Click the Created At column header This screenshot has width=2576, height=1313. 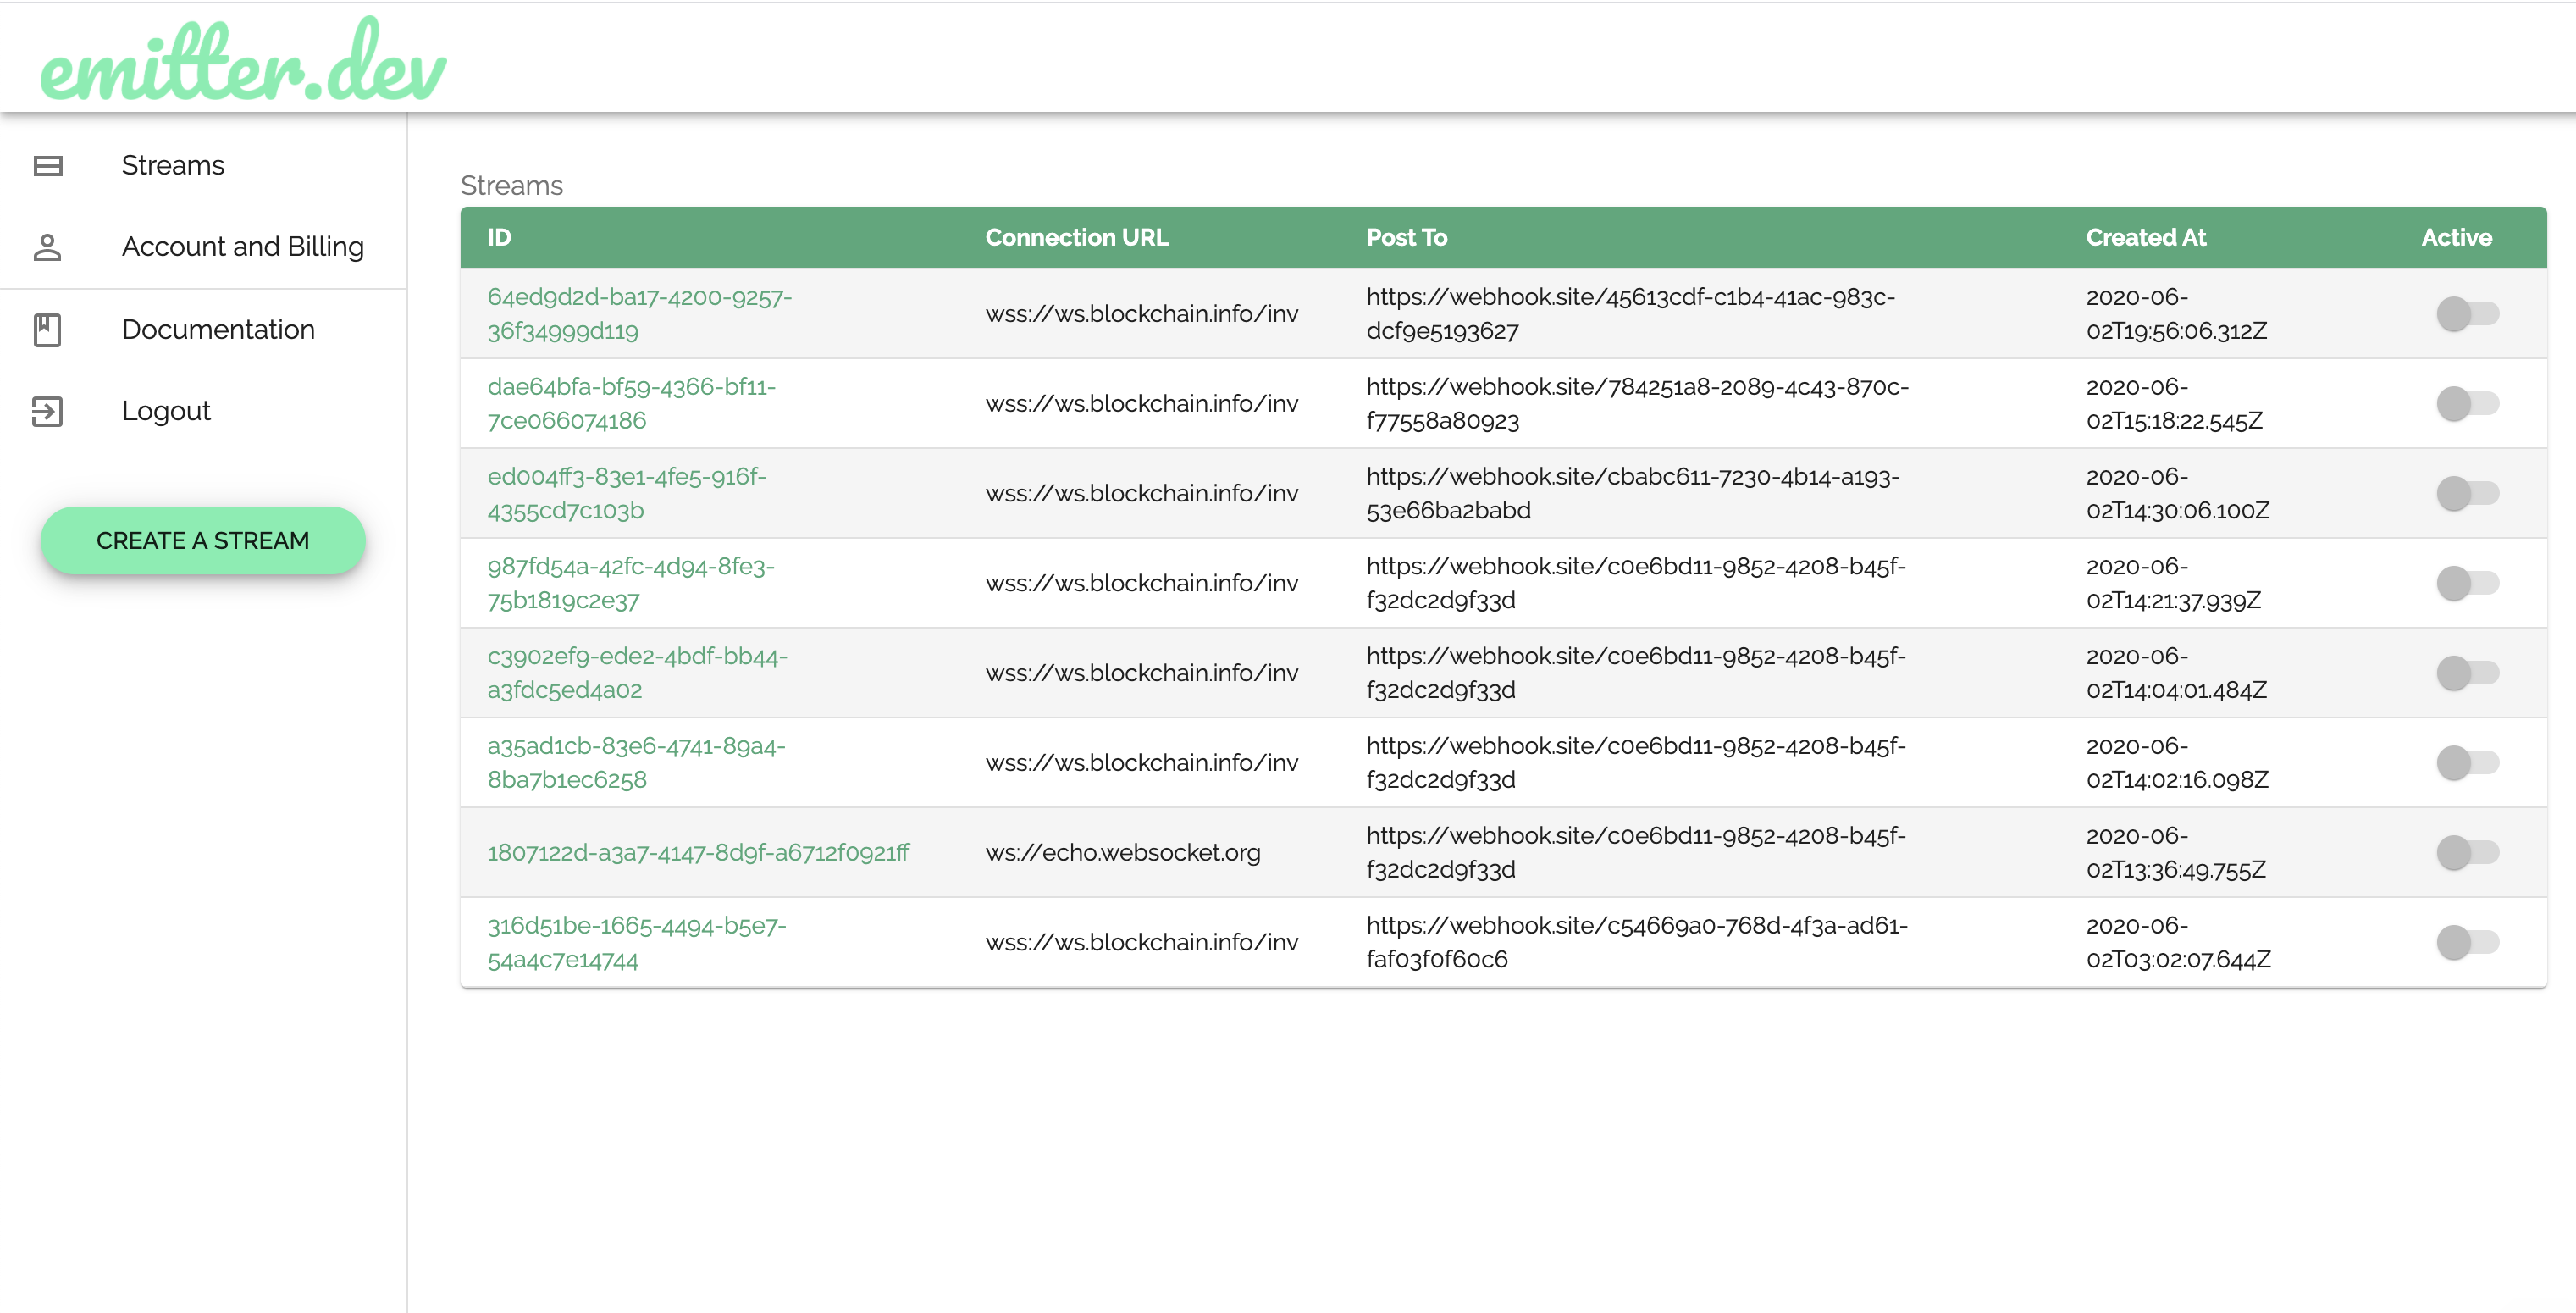2145,237
